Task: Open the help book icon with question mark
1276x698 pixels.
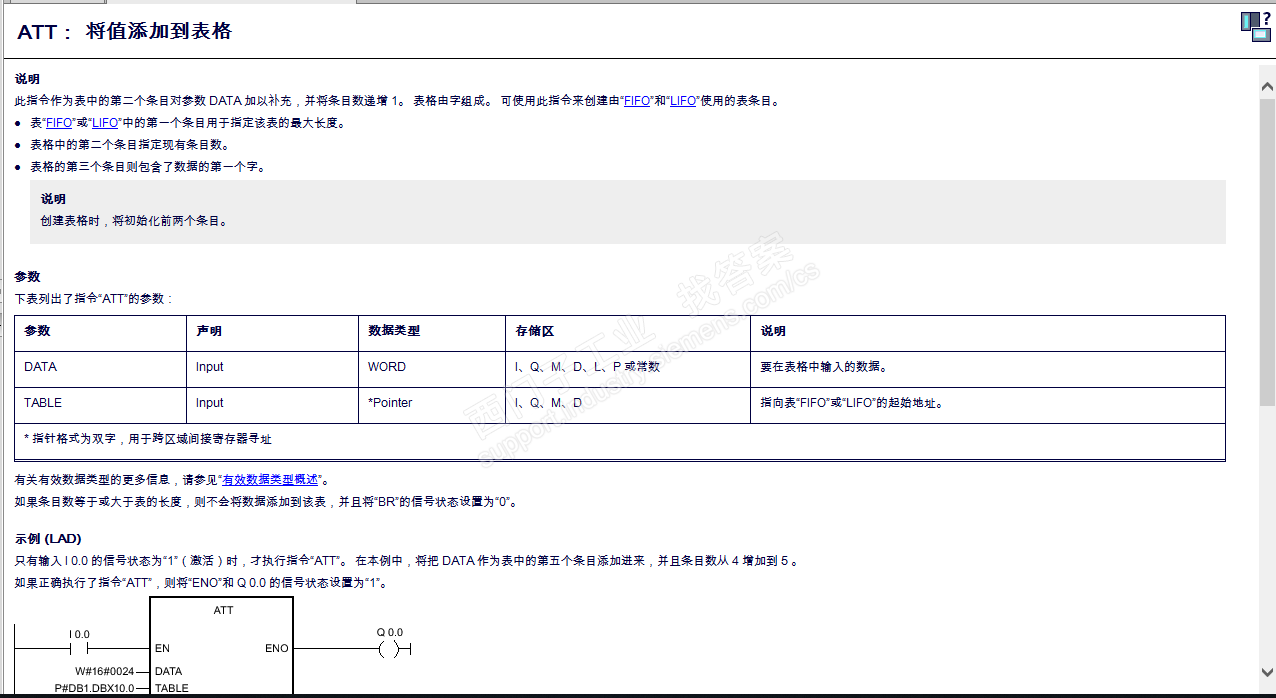Action: 1255,27
